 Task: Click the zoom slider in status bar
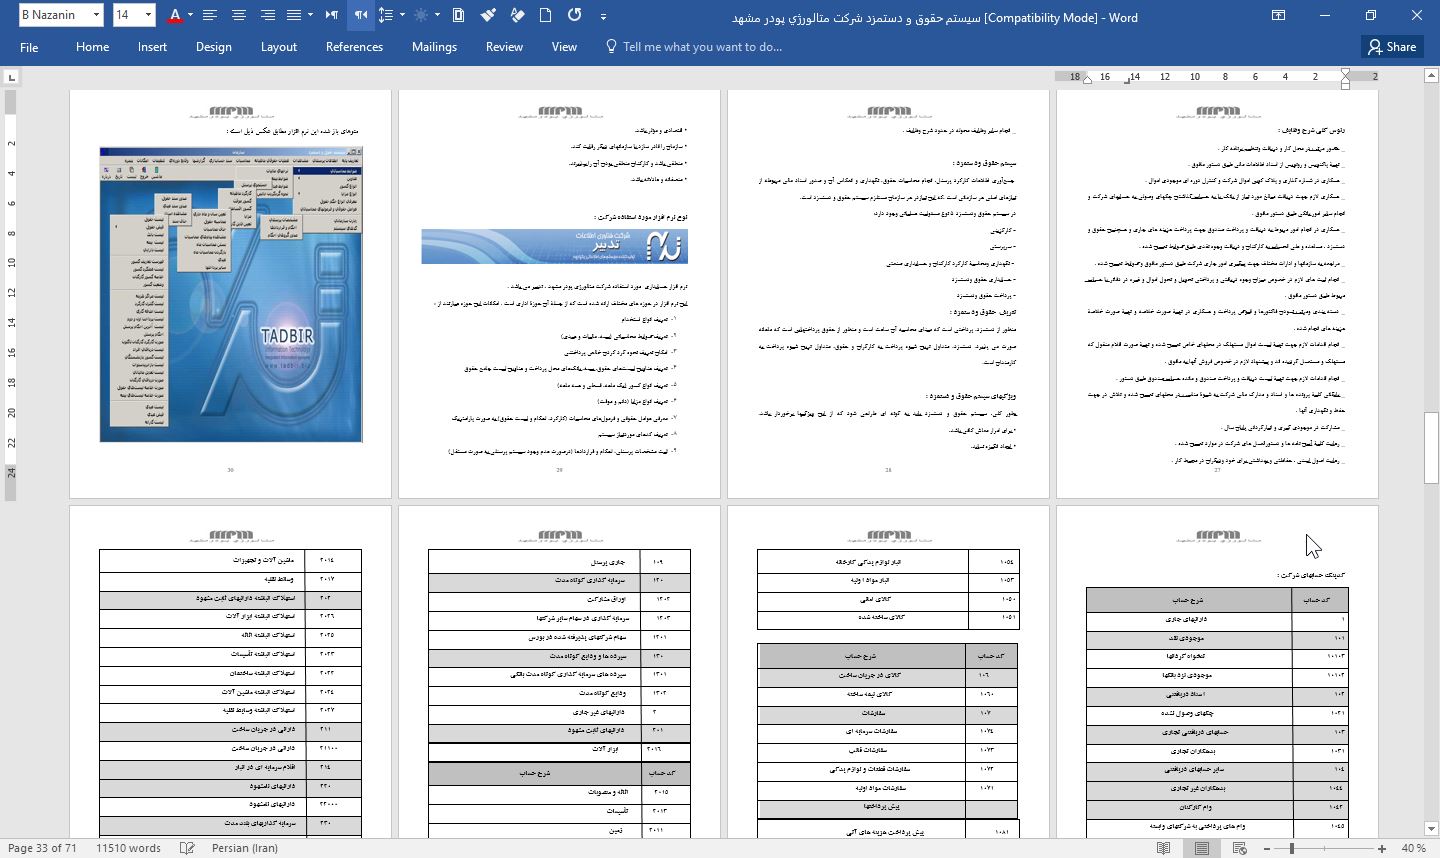pyautogui.click(x=1320, y=848)
